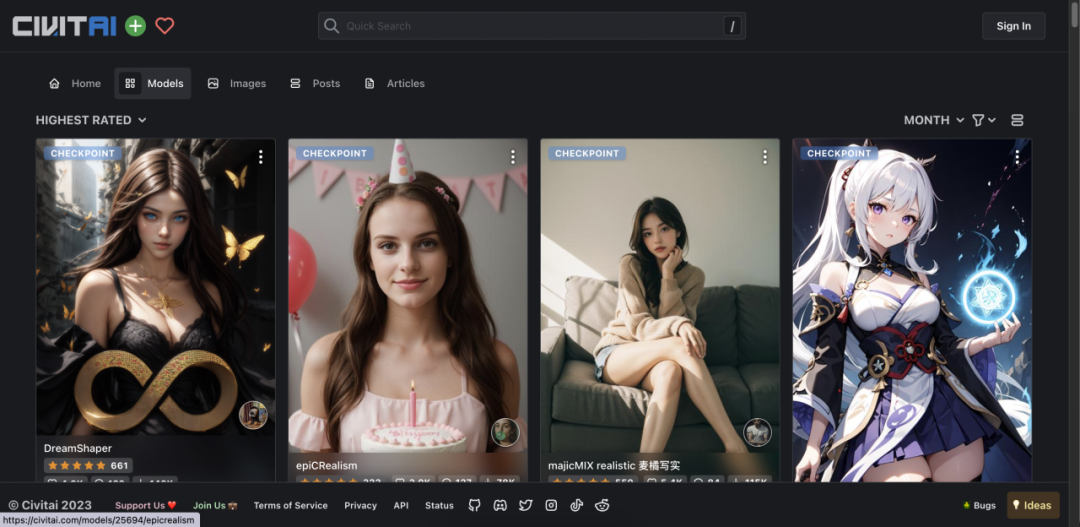Click the Instagram icon in footer
Image resolution: width=1080 pixels, height=527 pixels.
tap(551, 505)
